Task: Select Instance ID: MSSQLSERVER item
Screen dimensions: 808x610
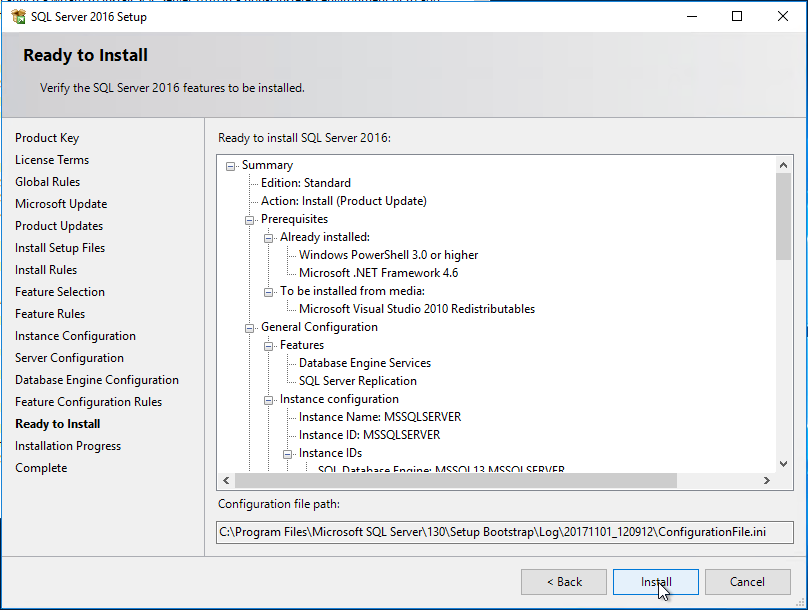Action: (369, 435)
